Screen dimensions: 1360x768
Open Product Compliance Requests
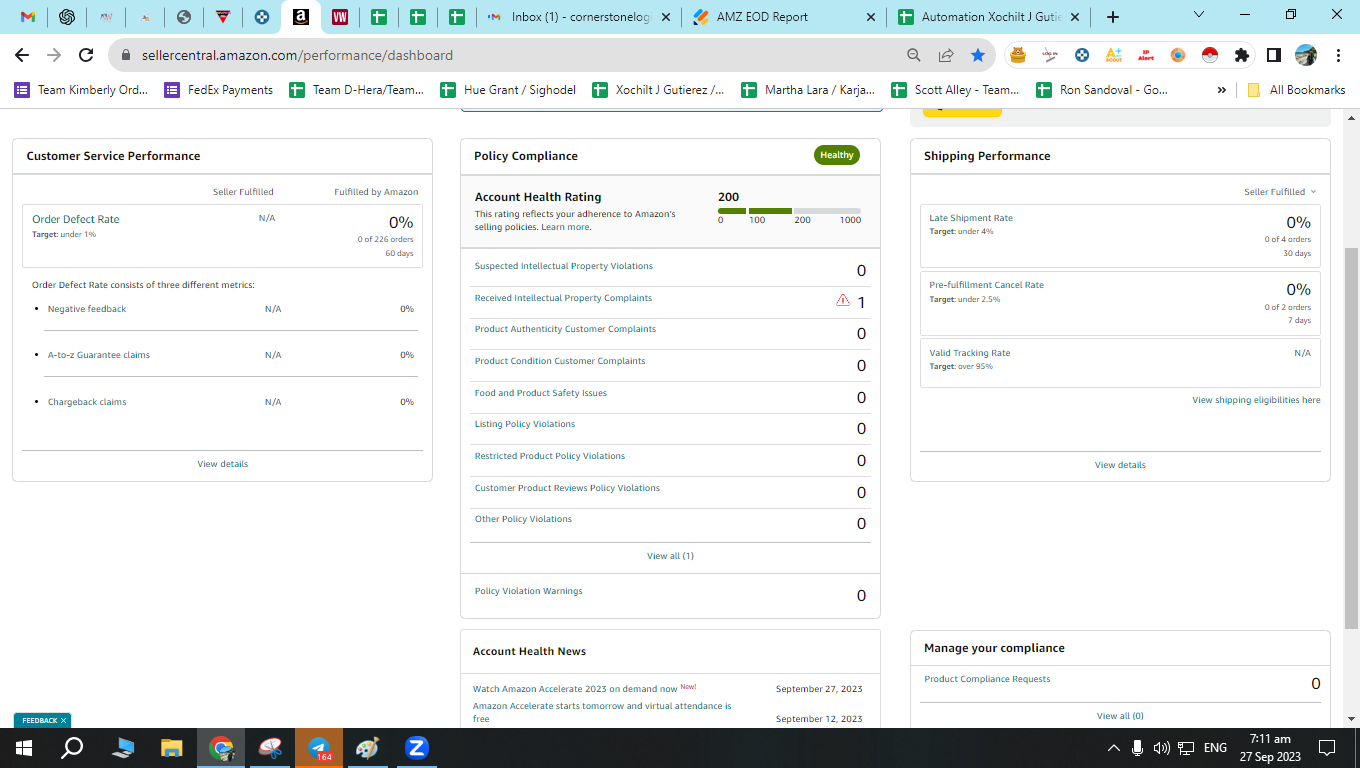point(987,679)
